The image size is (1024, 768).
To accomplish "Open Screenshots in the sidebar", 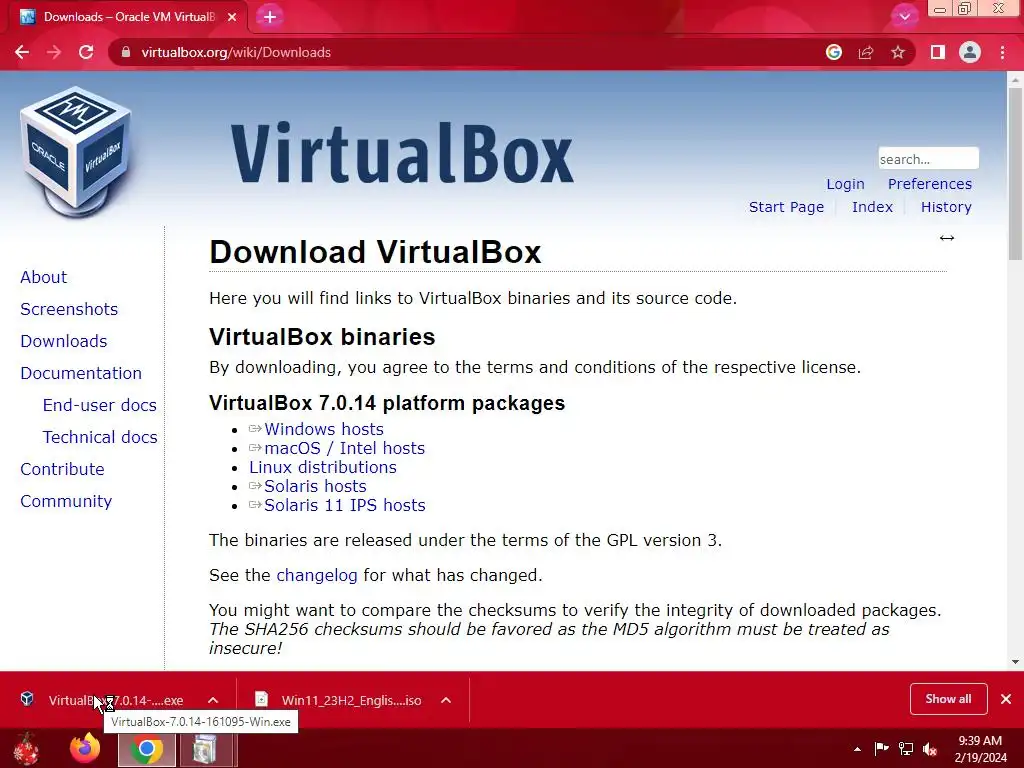I will (x=69, y=309).
